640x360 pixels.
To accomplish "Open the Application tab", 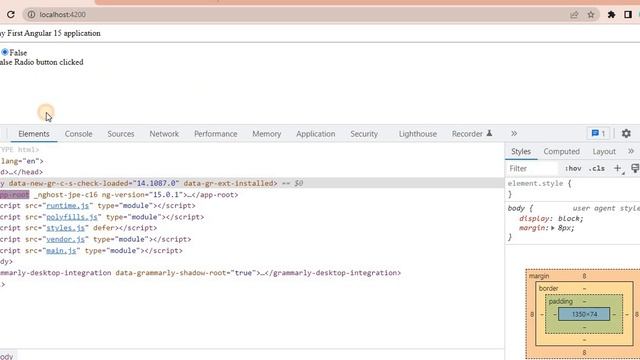I will point(316,134).
